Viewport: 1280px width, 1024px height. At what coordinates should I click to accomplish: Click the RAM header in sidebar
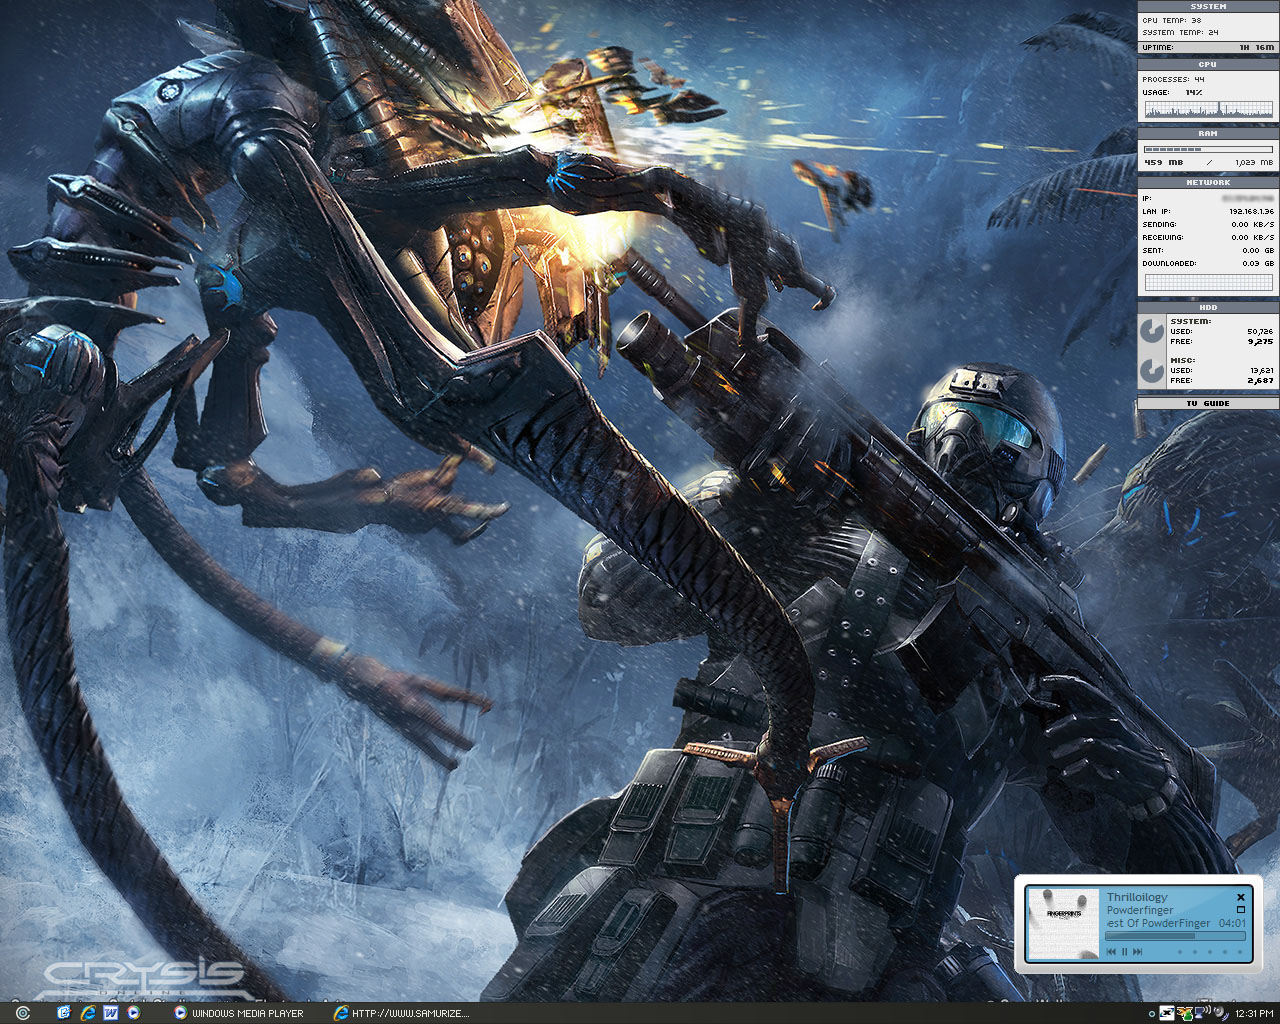[1208, 133]
